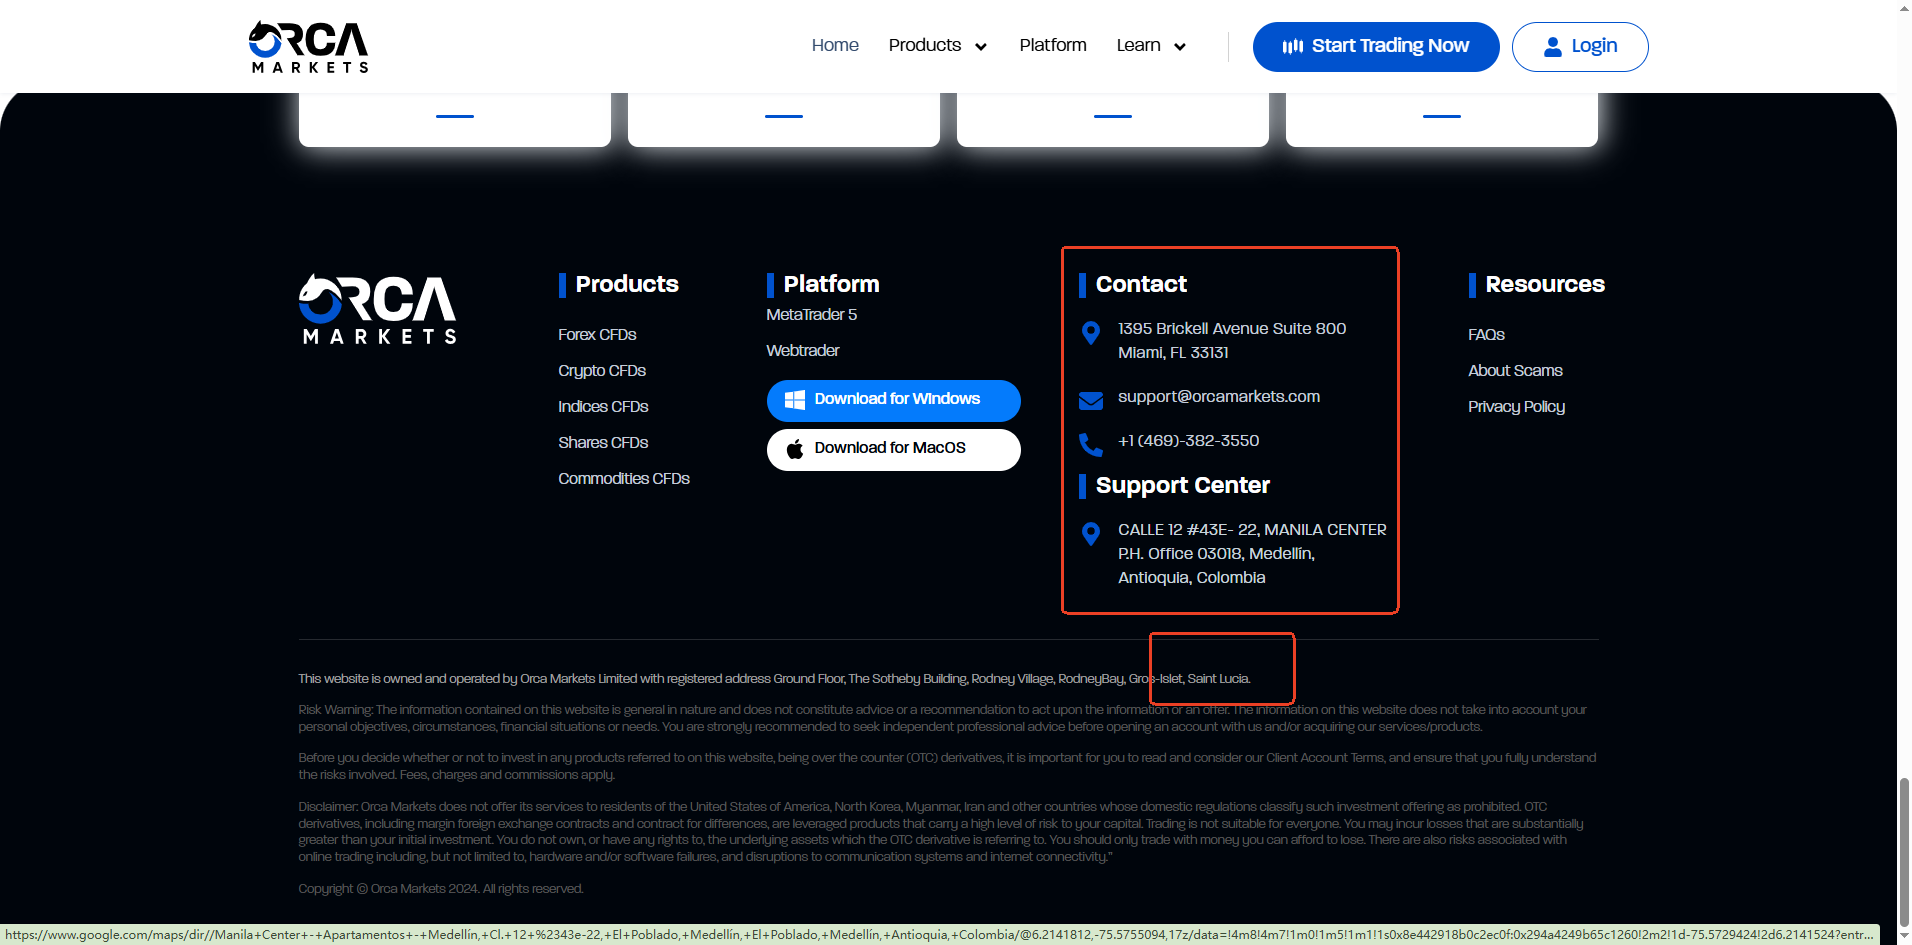Viewport: 1912px width, 945px height.
Task: Open Shares CFDs footer link
Action: [x=603, y=443]
